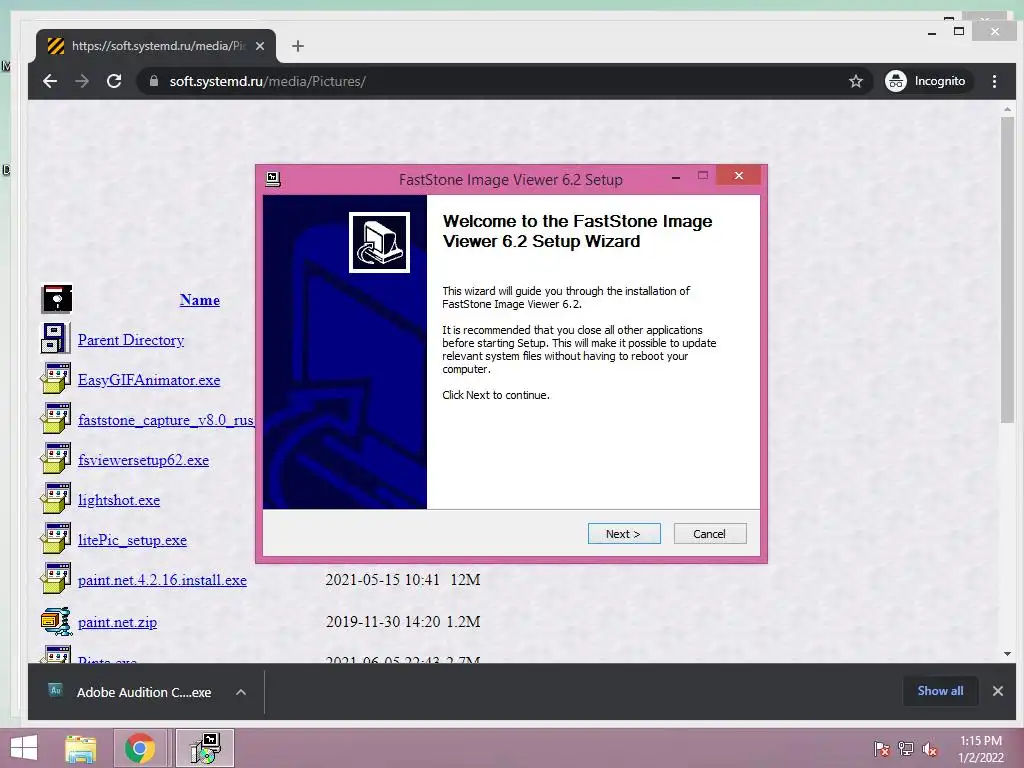The width and height of the screenshot is (1024, 768).
Task: Click Action Center flag tray icon
Action: click(882, 748)
